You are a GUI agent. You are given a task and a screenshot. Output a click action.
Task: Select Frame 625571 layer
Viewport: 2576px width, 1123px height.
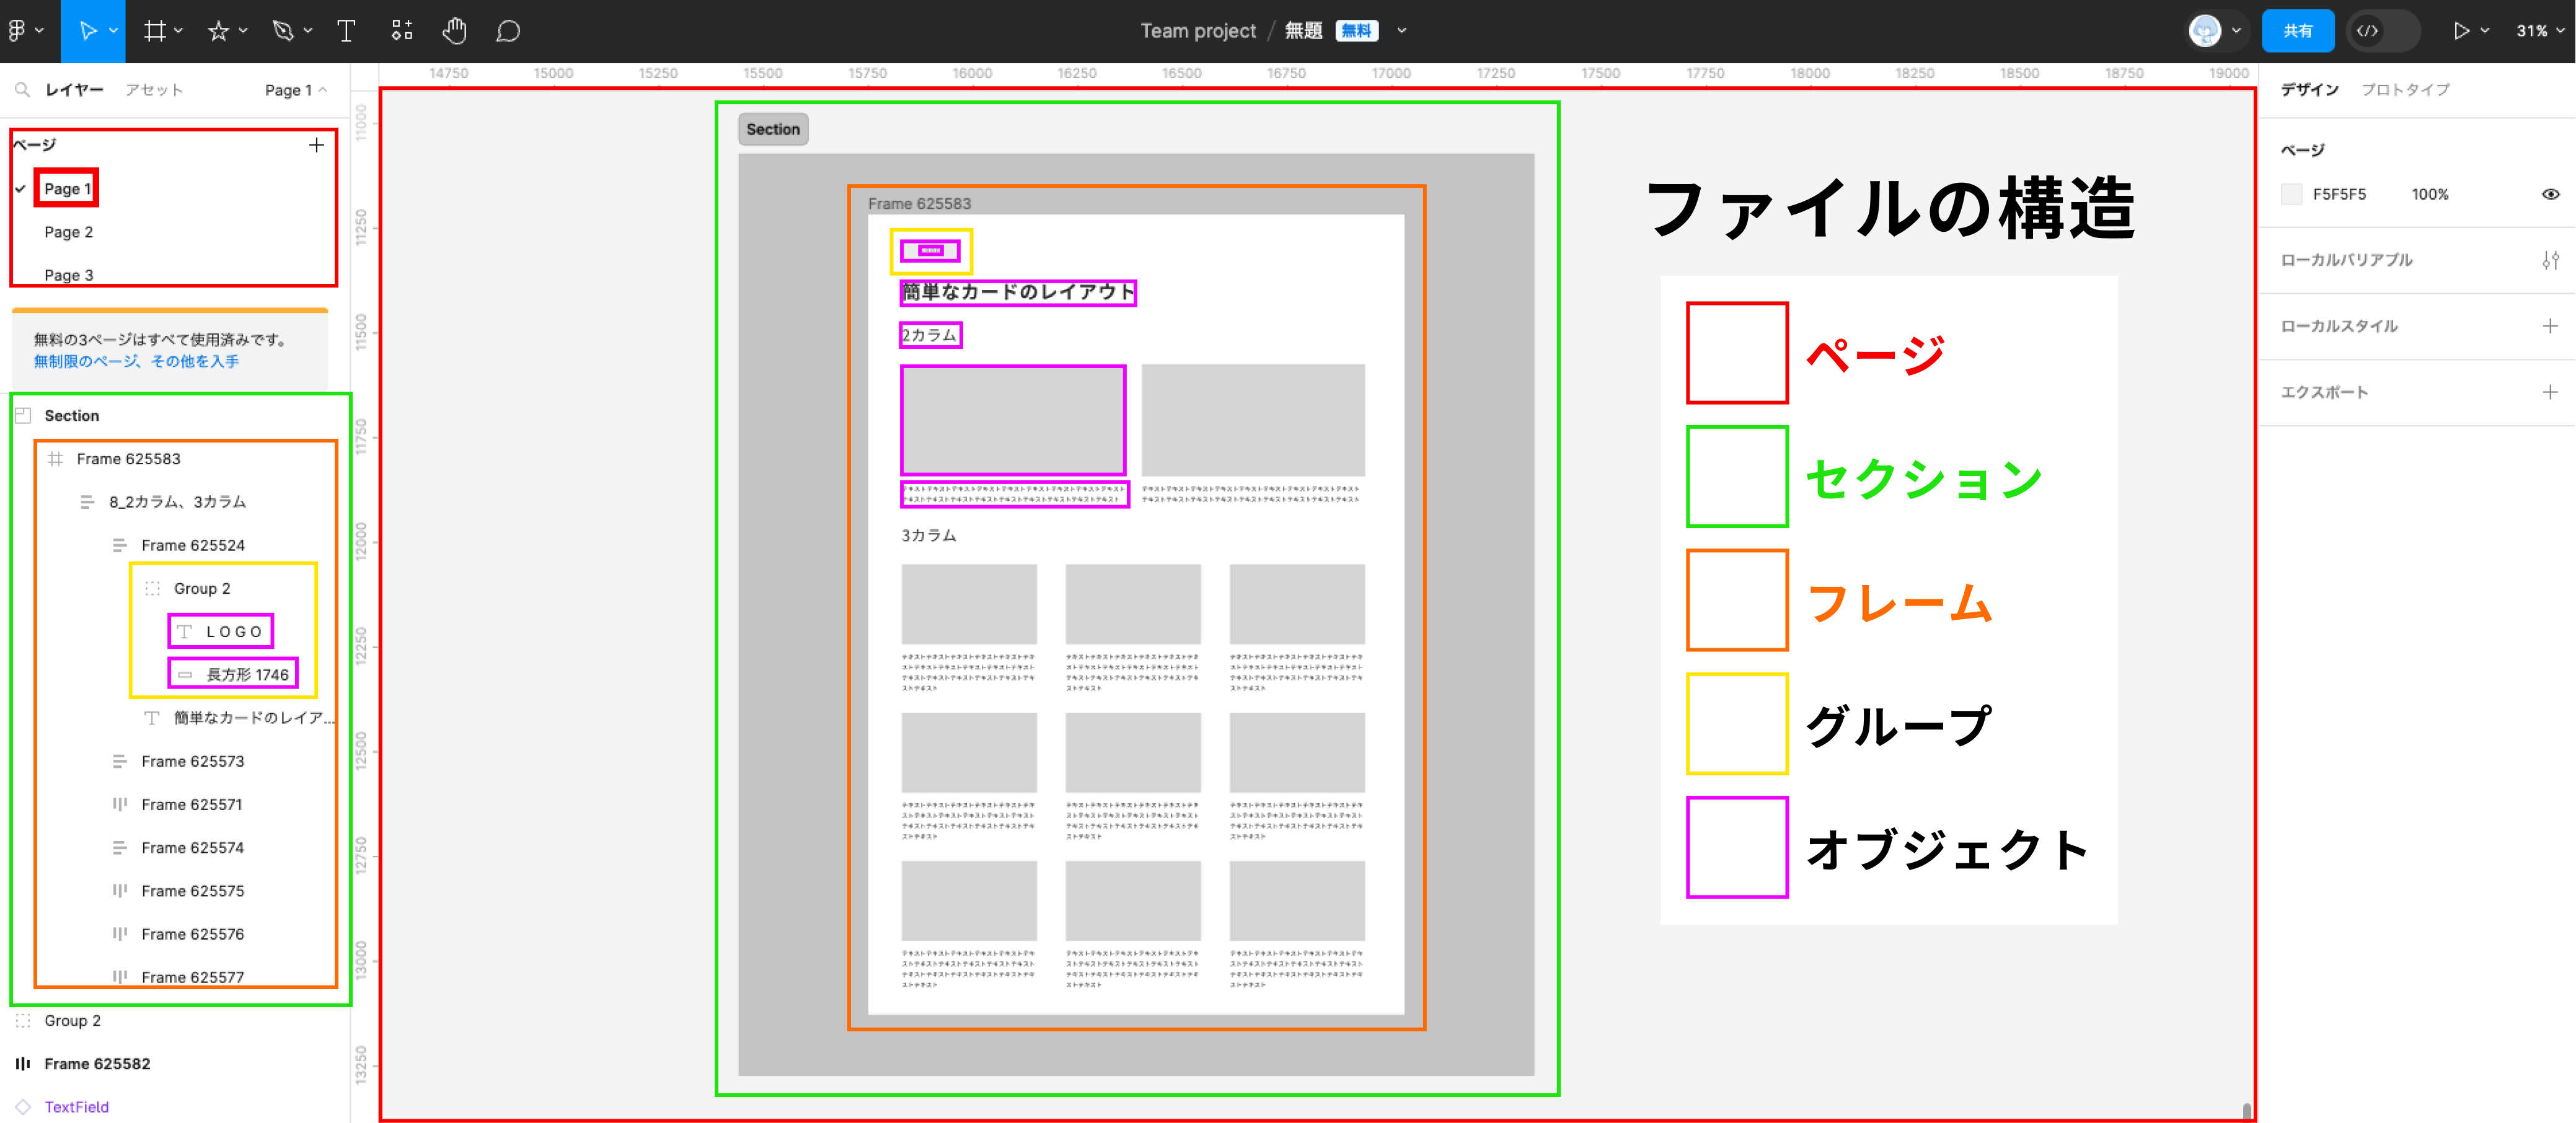[x=192, y=805]
